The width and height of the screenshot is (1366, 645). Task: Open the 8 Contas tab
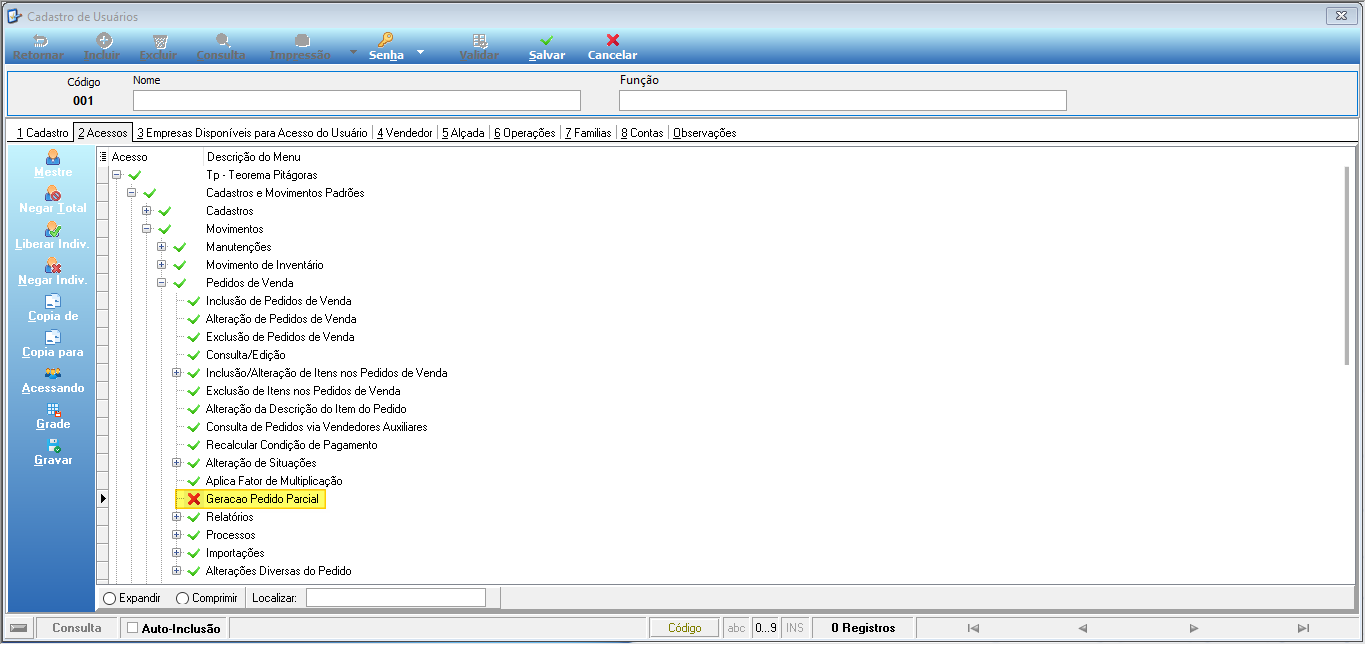click(x=642, y=133)
